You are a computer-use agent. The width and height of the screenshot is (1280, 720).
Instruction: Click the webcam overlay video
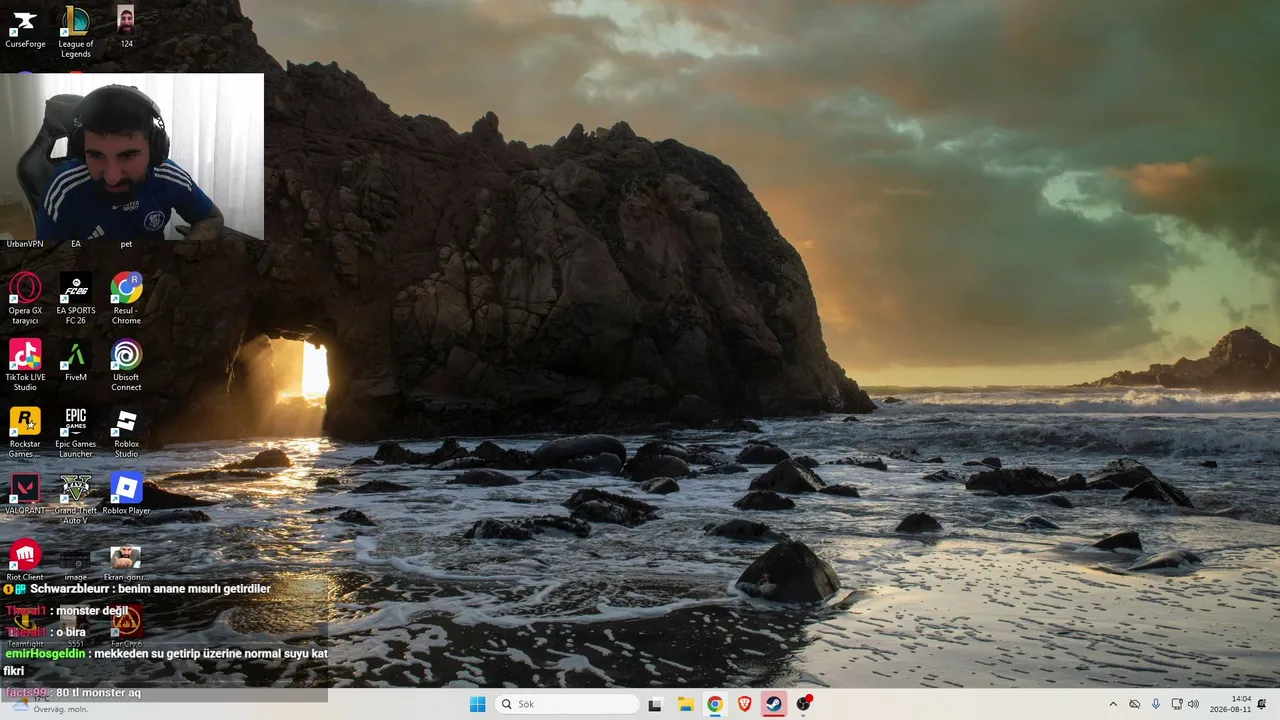132,156
